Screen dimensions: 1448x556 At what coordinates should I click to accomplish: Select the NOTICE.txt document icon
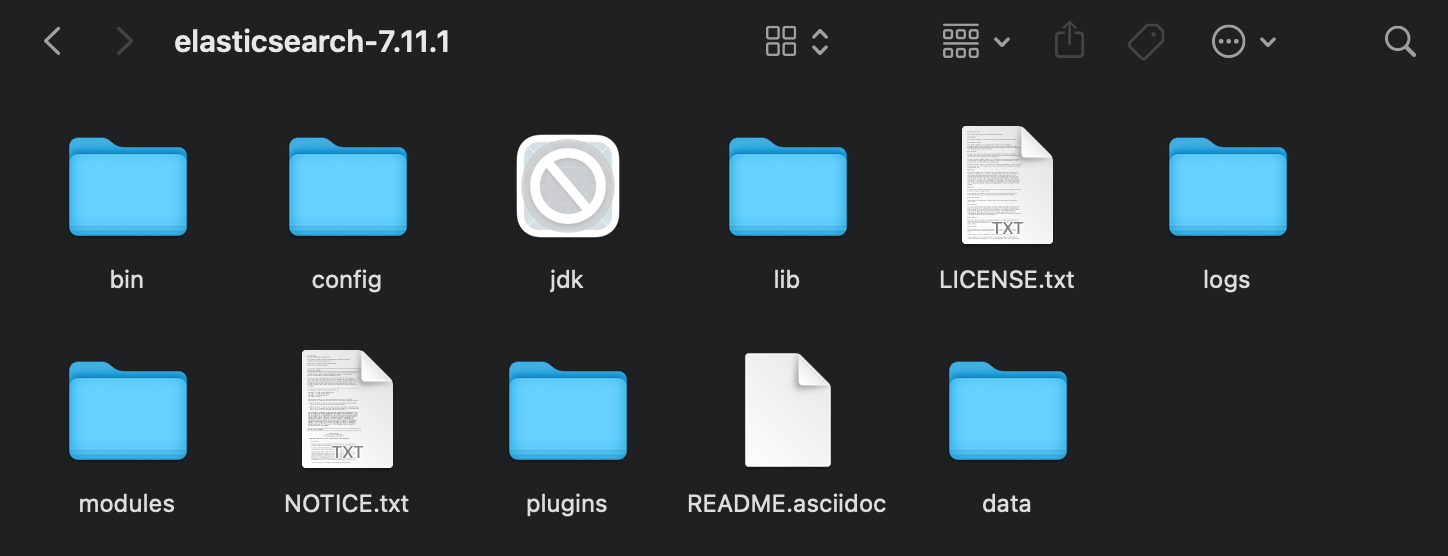coord(347,409)
